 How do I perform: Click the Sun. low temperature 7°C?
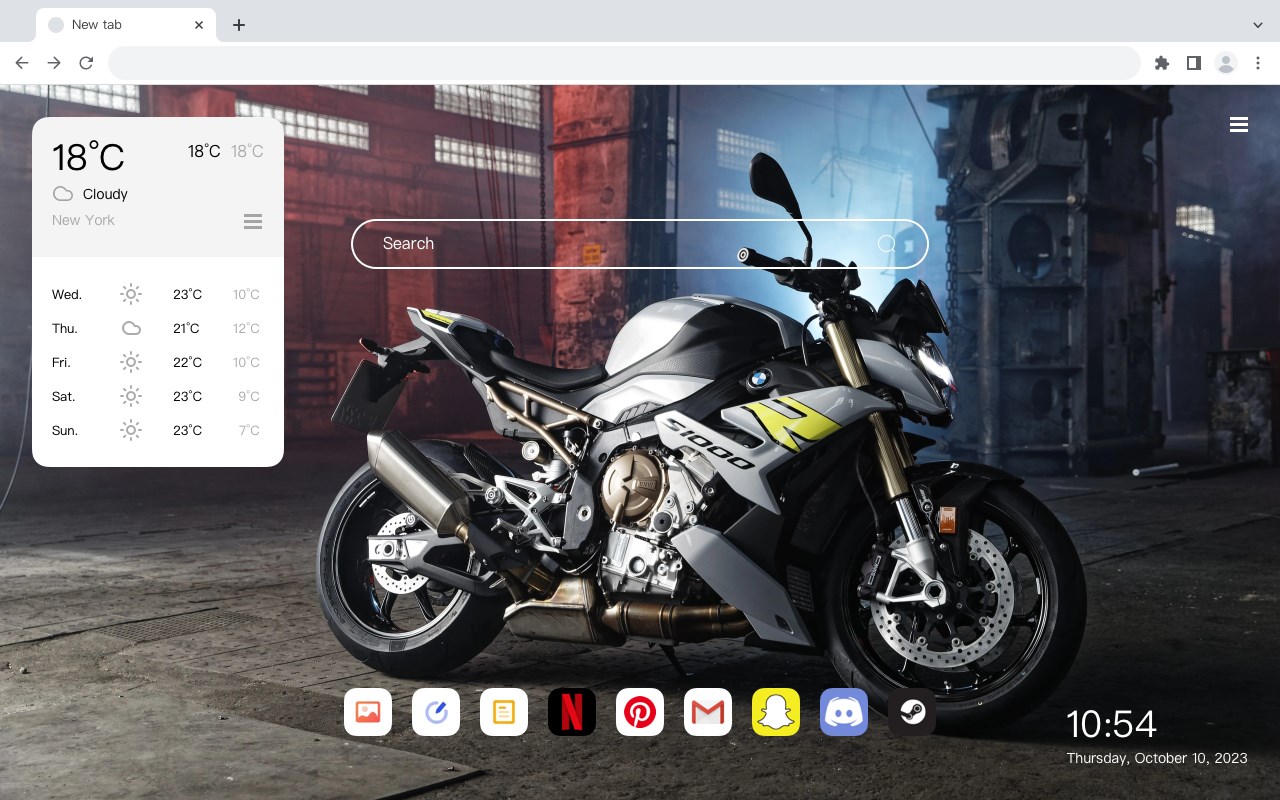click(249, 431)
